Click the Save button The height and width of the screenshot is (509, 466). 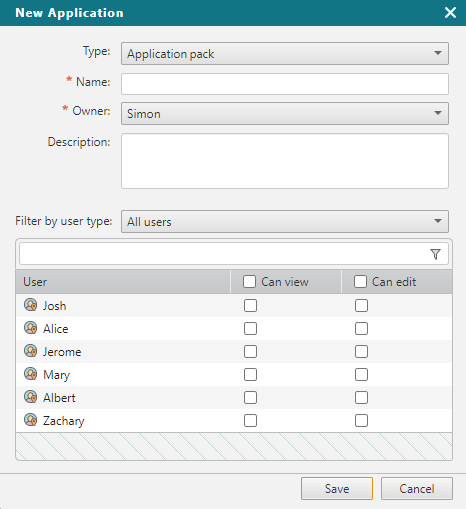tap(337, 489)
